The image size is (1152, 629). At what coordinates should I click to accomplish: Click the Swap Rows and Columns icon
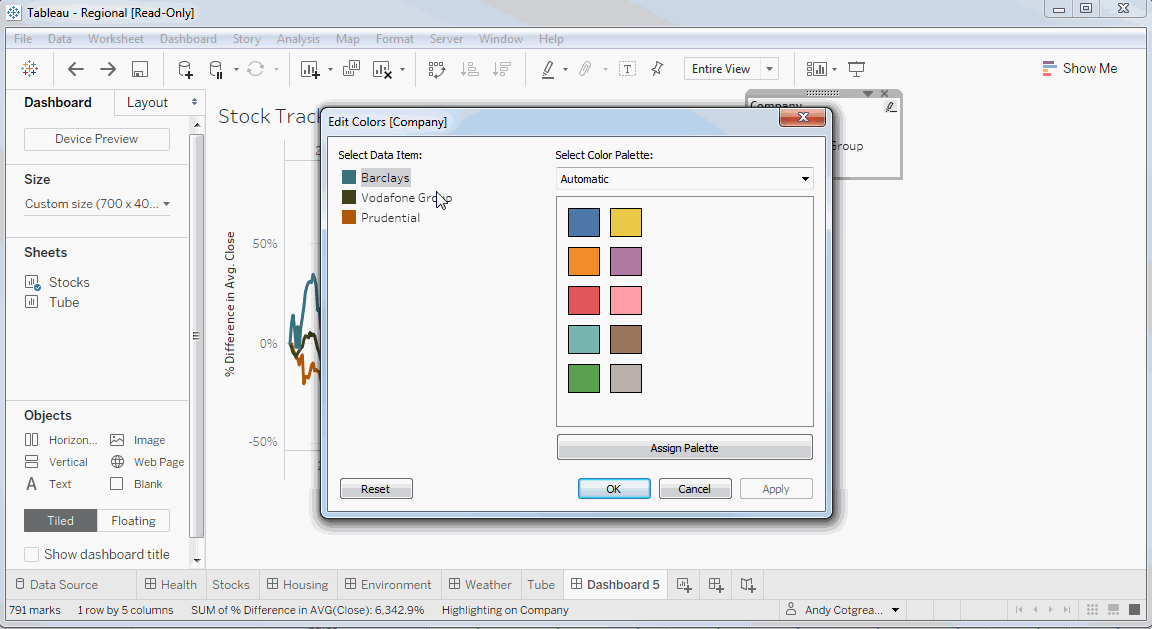point(437,69)
